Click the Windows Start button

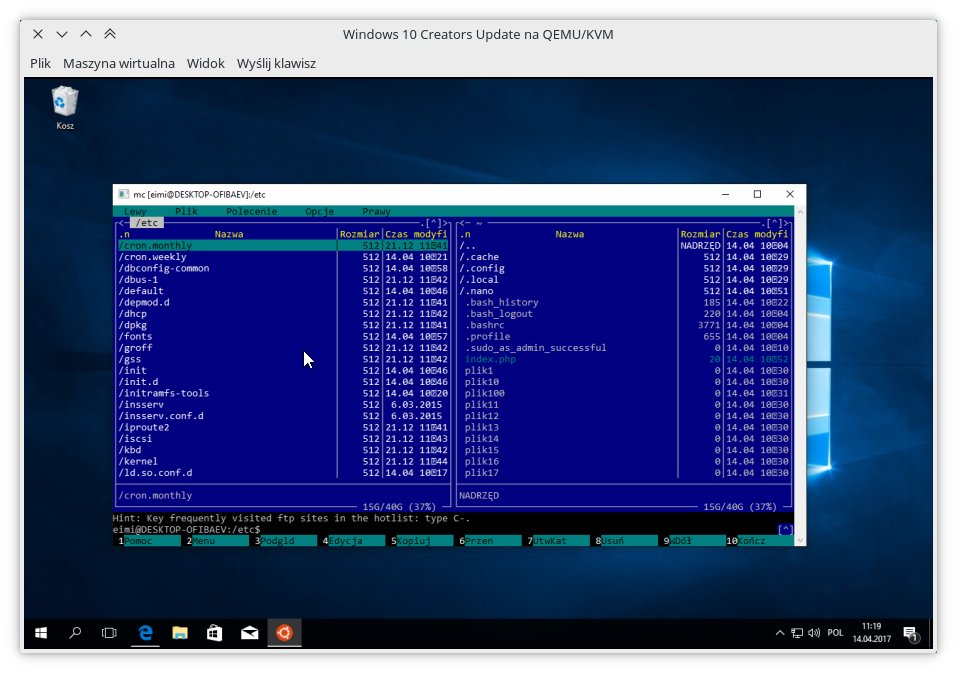pos(40,632)
